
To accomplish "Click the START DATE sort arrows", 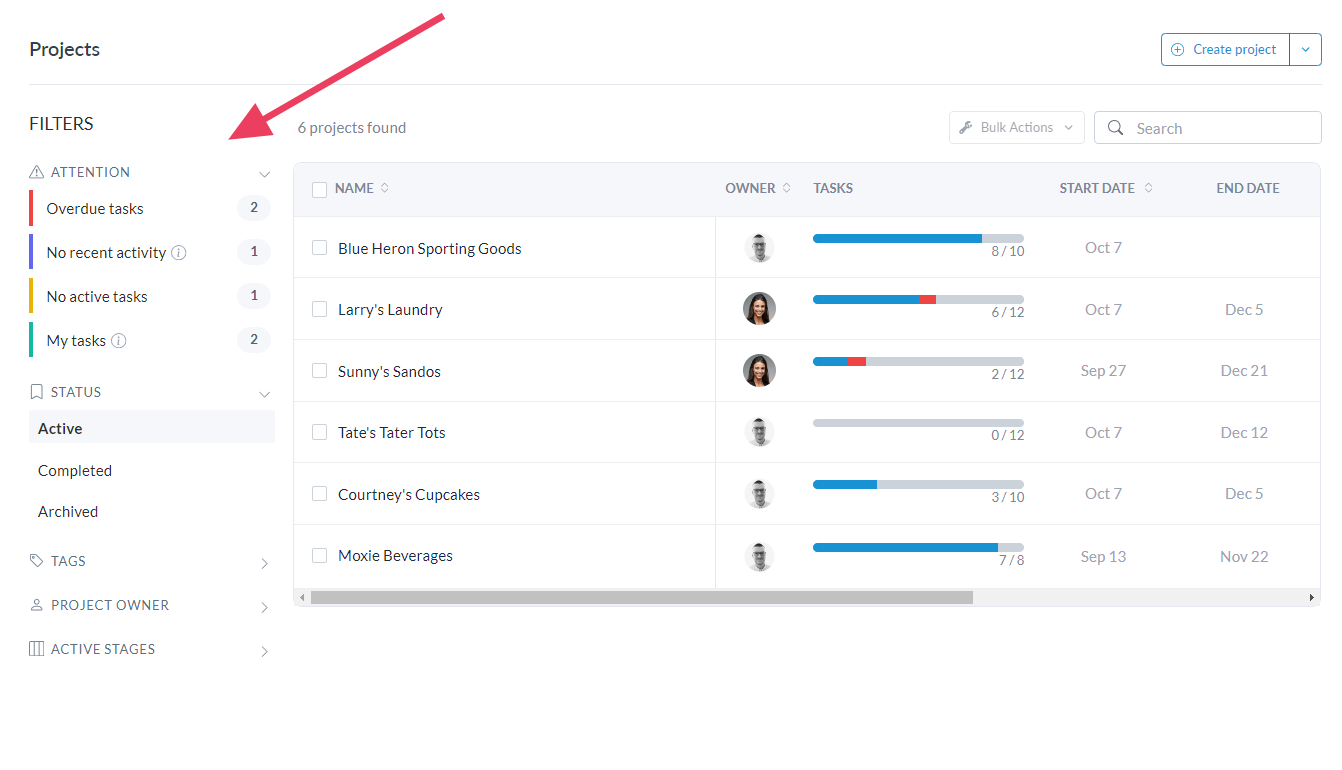I will click(x=1149, y=188).
